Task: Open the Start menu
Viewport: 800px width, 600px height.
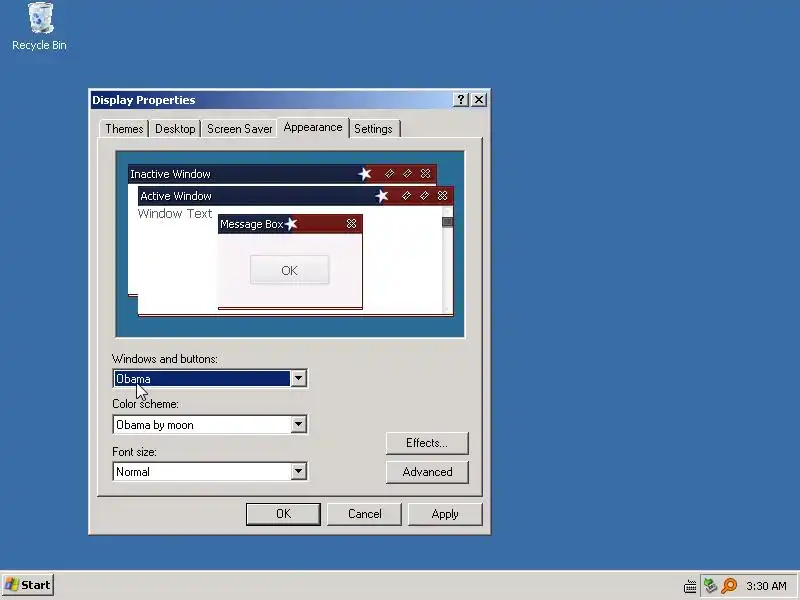Action: click(28, 585)
